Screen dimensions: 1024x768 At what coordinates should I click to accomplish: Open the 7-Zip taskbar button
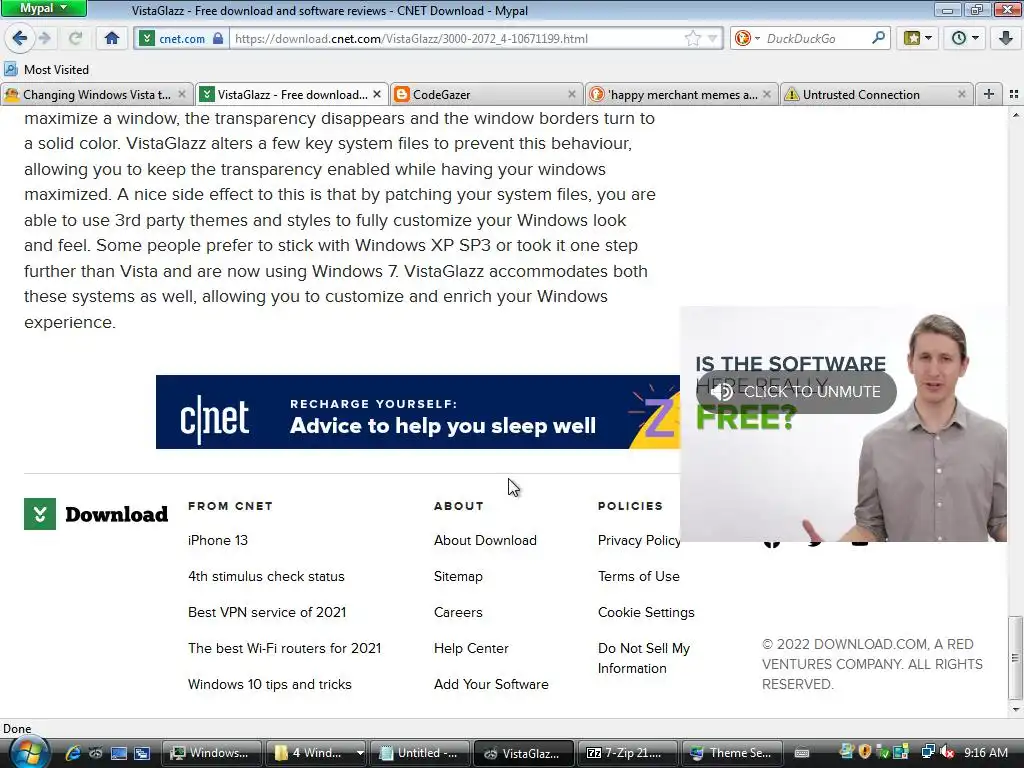tap(626, 753)
